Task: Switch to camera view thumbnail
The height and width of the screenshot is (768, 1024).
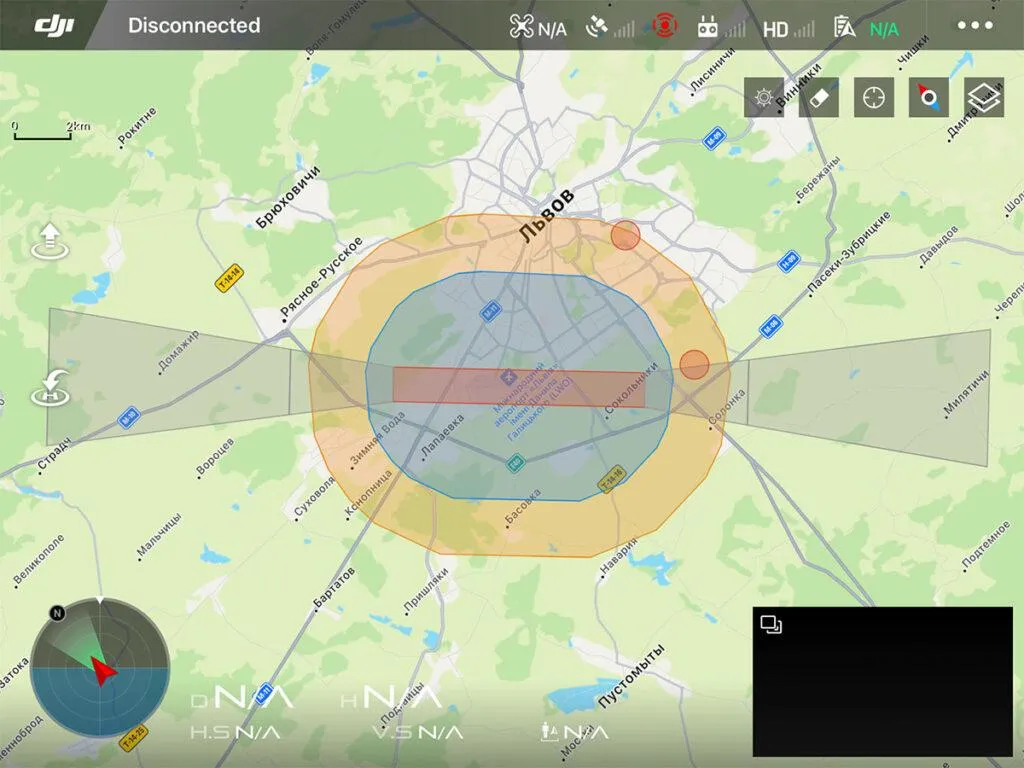Action: 882,682
